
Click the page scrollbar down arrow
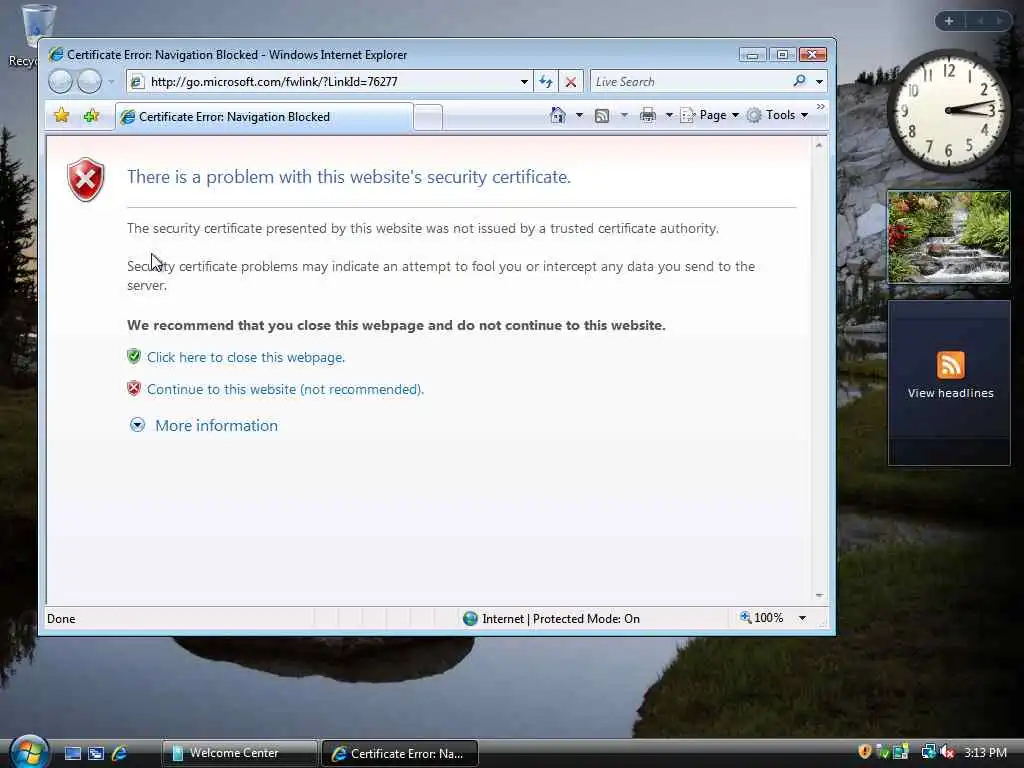pyautogui.click(x=819, y=595)
